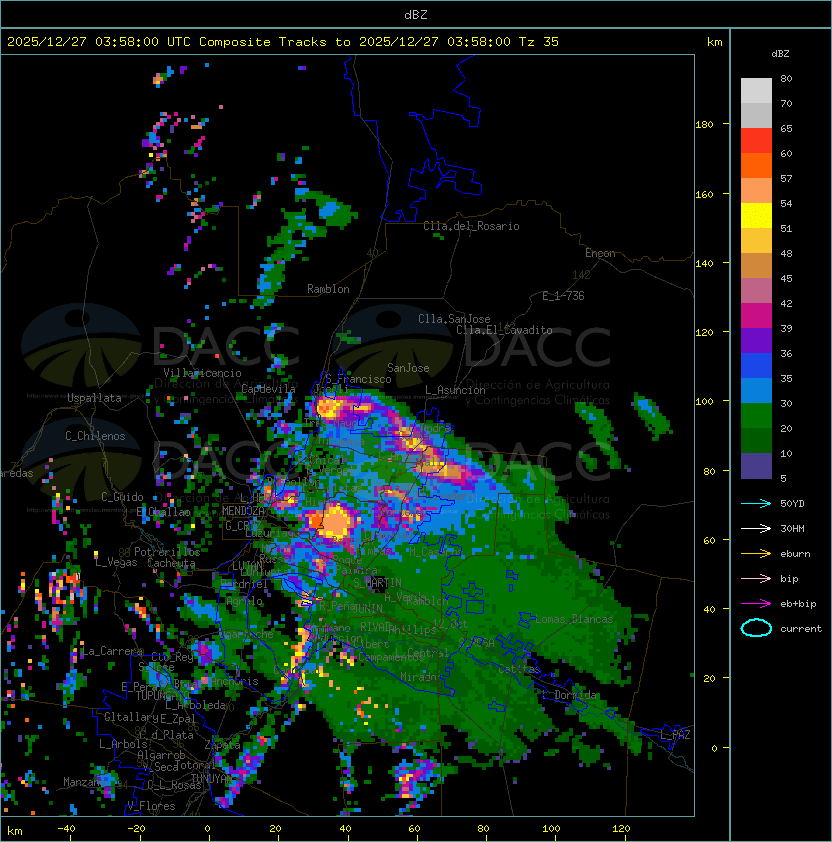Click the 'S_MARTIN' town label
This screenshot has height=842, width=832.
[378, 582]
